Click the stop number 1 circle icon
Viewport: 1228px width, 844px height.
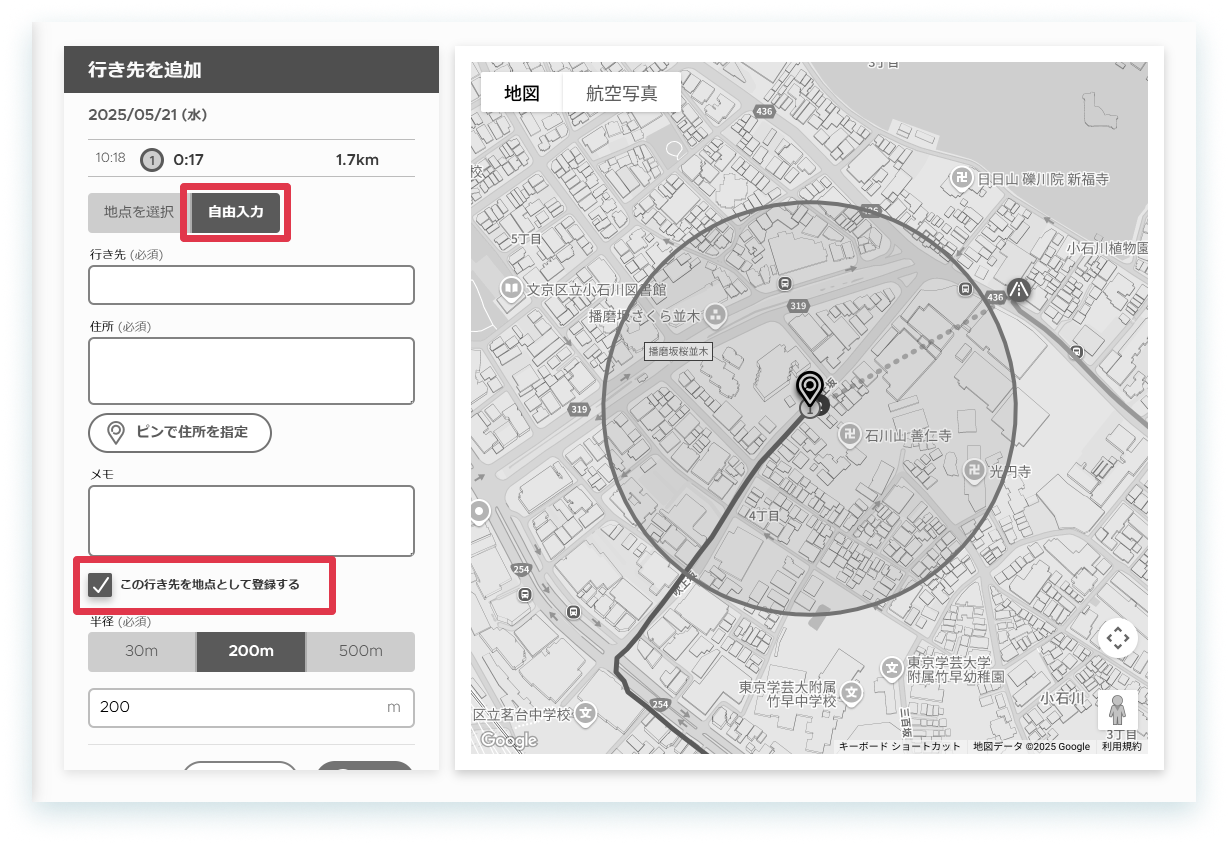point(151,159)
